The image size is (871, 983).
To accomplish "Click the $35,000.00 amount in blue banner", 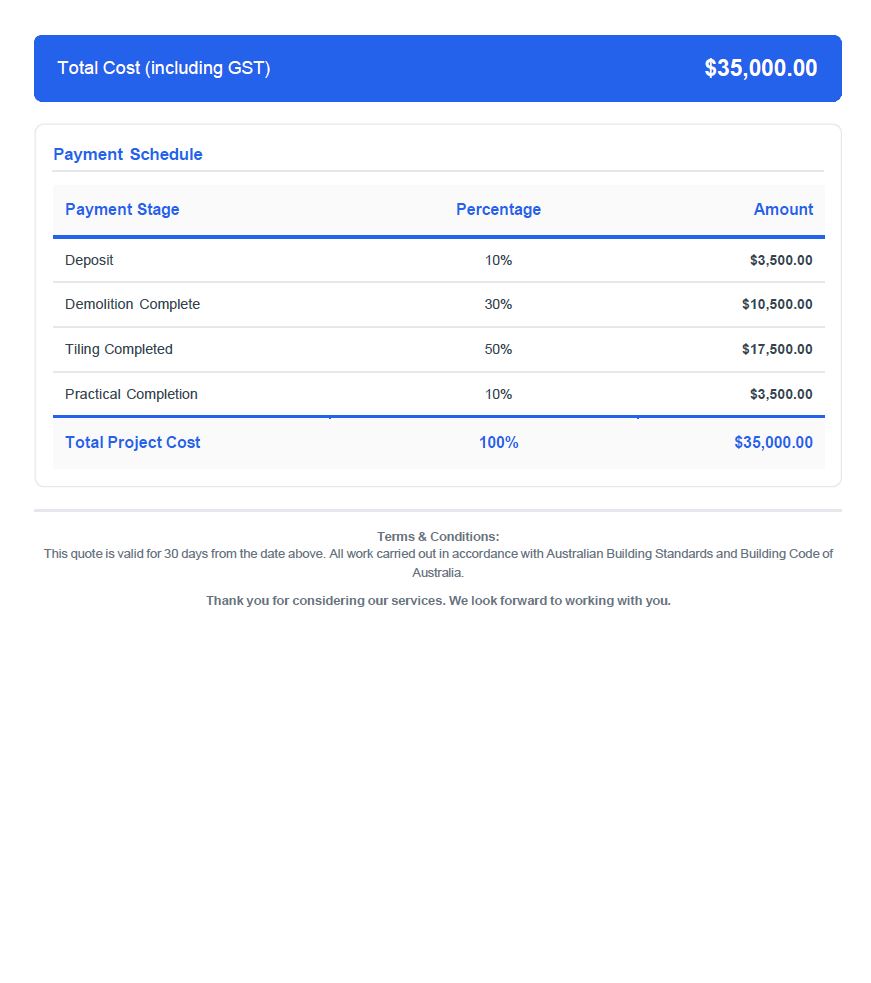I will click(760, 68).
